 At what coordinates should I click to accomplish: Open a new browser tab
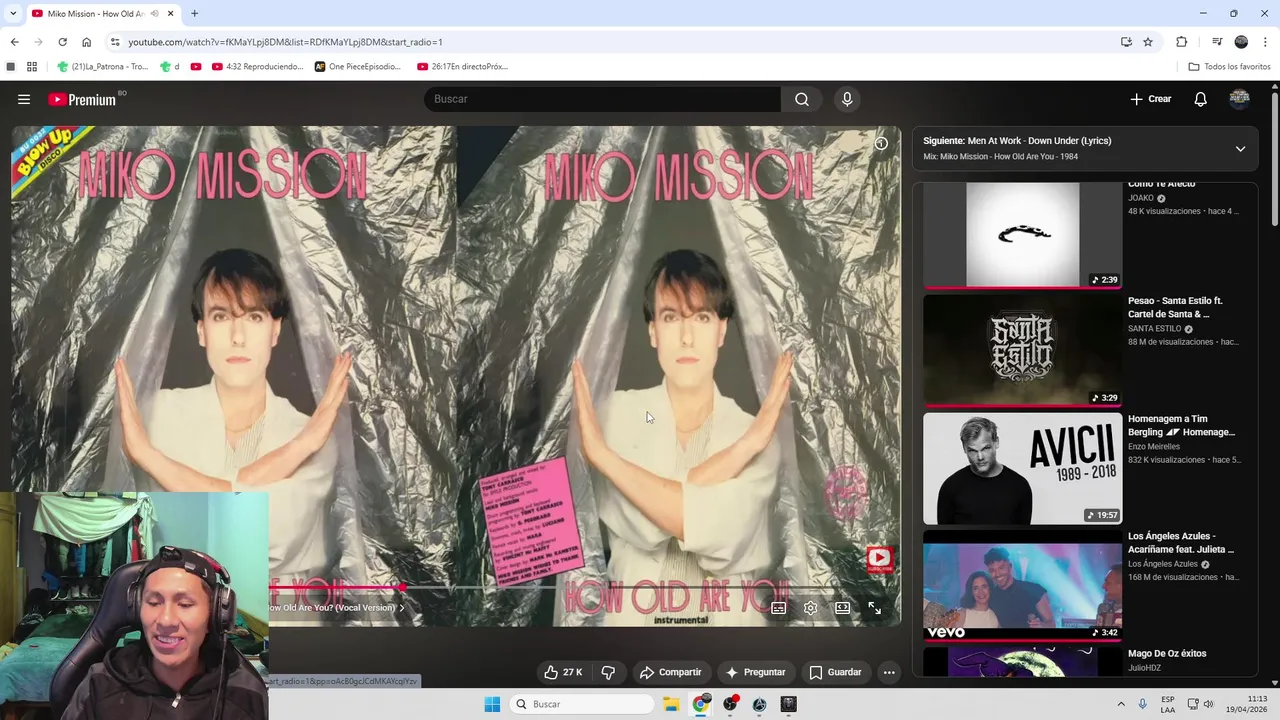pos(194,14)
